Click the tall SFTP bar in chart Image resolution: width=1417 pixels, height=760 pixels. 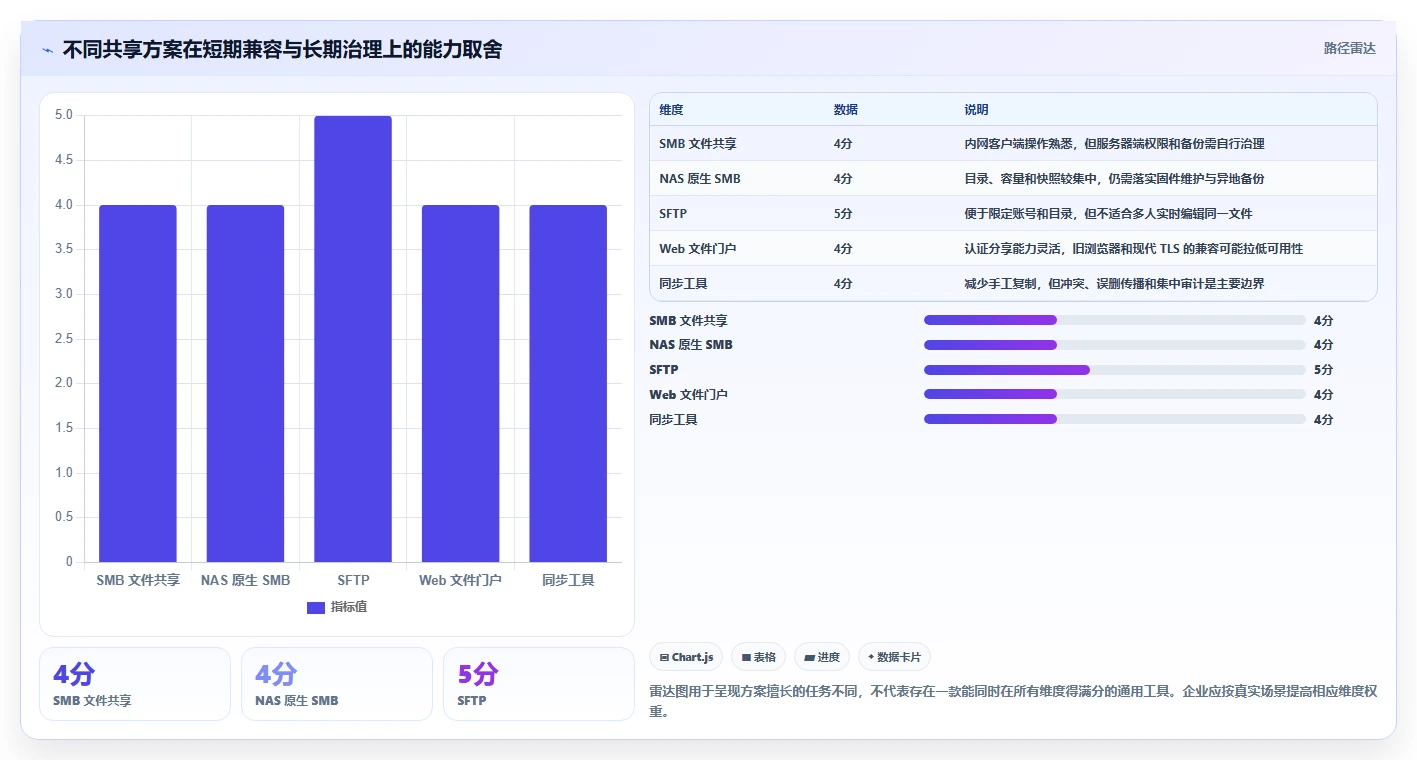[353, 339]
